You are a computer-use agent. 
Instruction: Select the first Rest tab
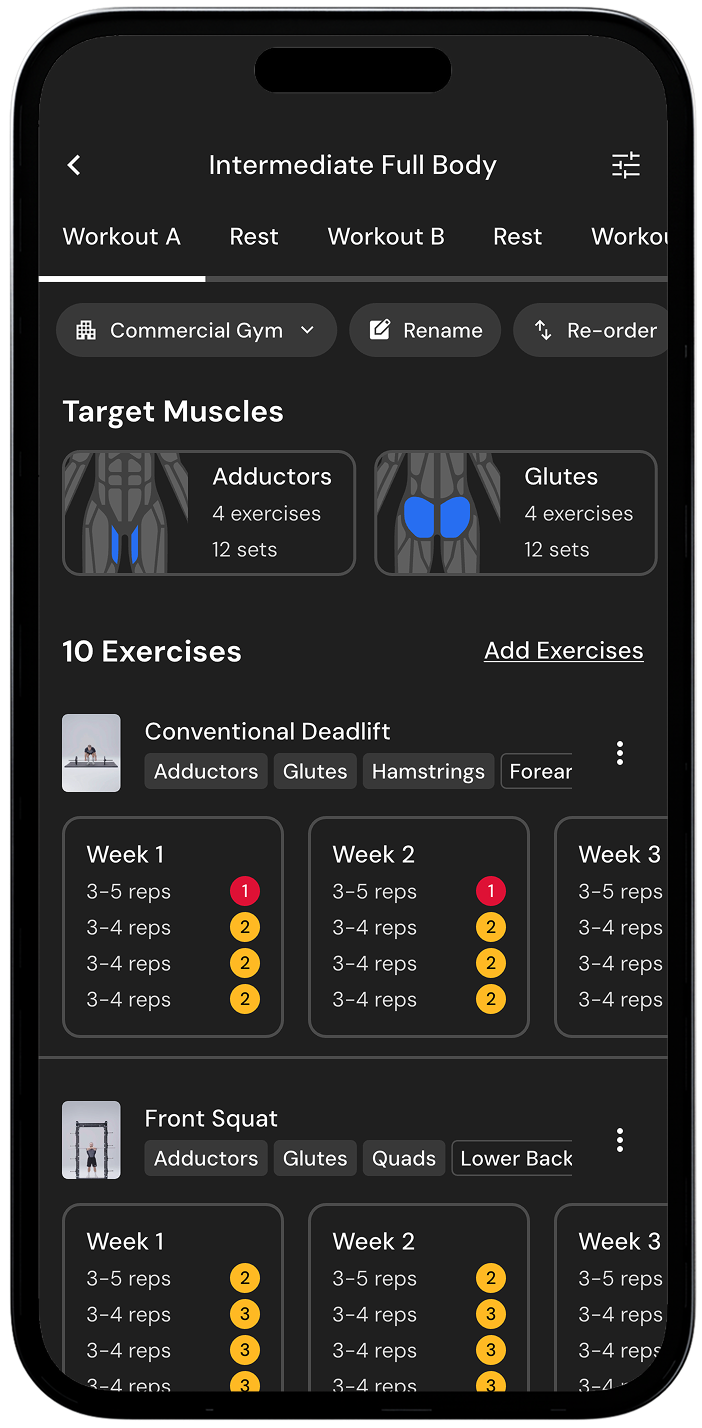(x=254, y=237)
